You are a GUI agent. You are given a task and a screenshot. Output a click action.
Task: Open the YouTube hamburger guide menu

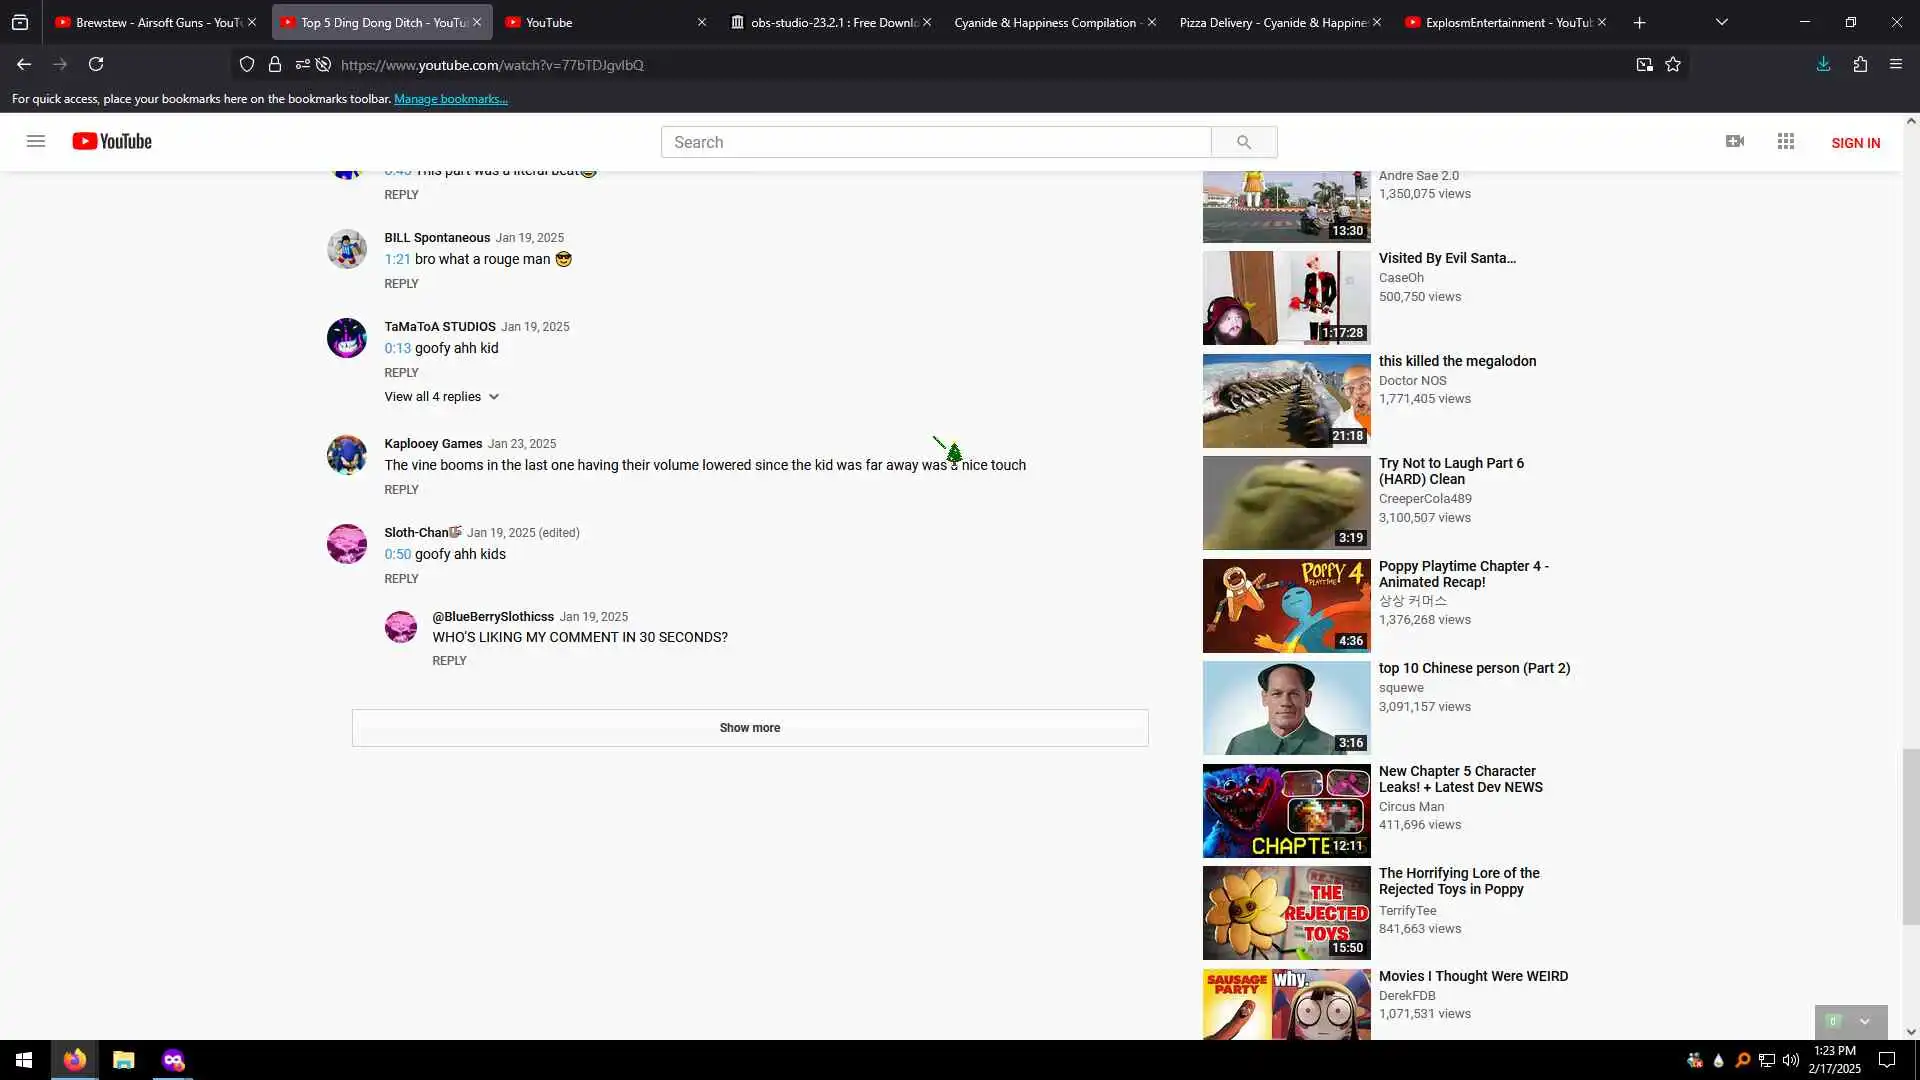point(36,142)
